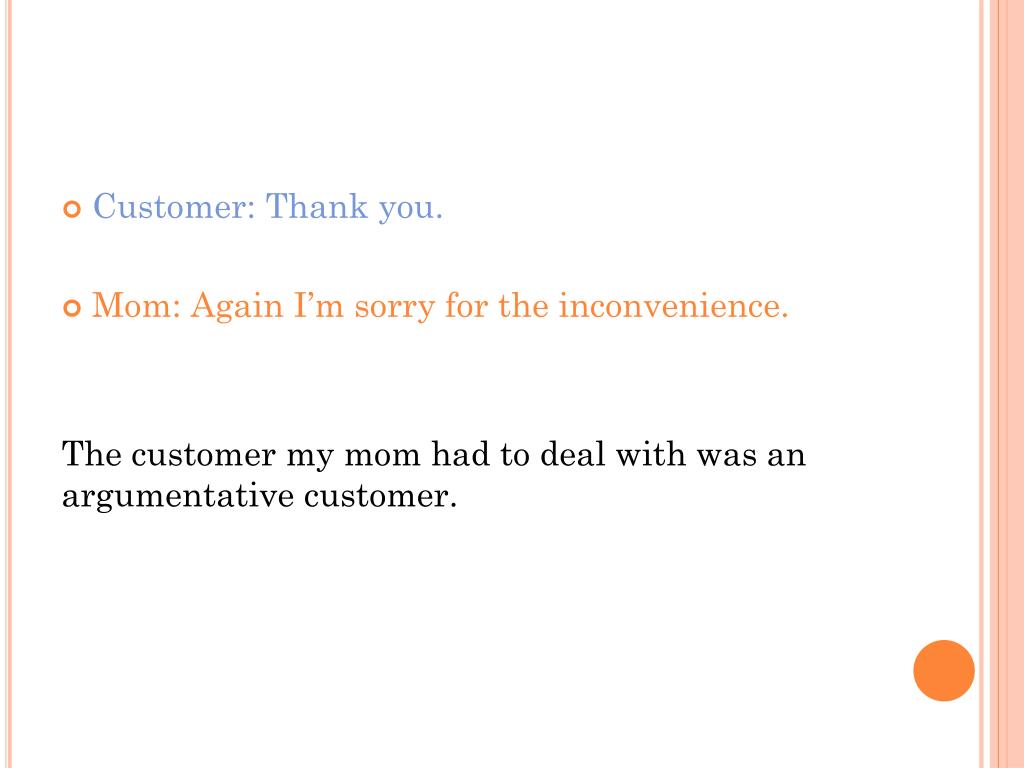This screenshot has height=768, width=1024.
Task: Click the final word "customer." of the paragraph
Action: (x=380, y=495)
